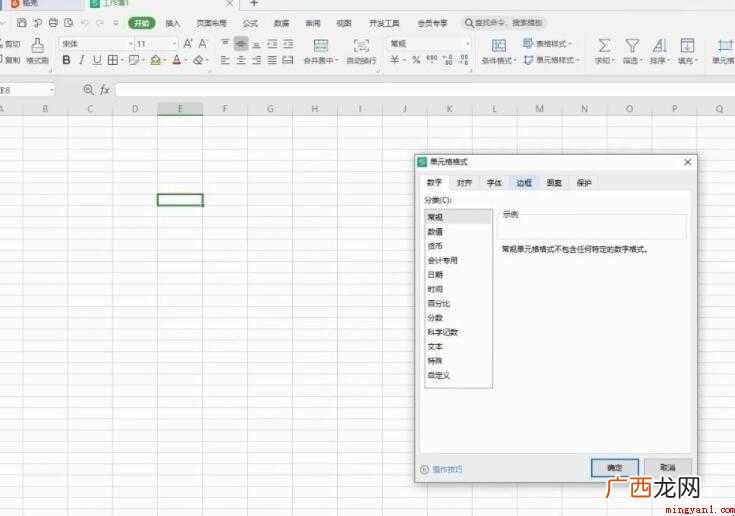Click the conditional formatting icon
Image resolution: width=735 pixels, height=516 pixels.
coord(499,45)
